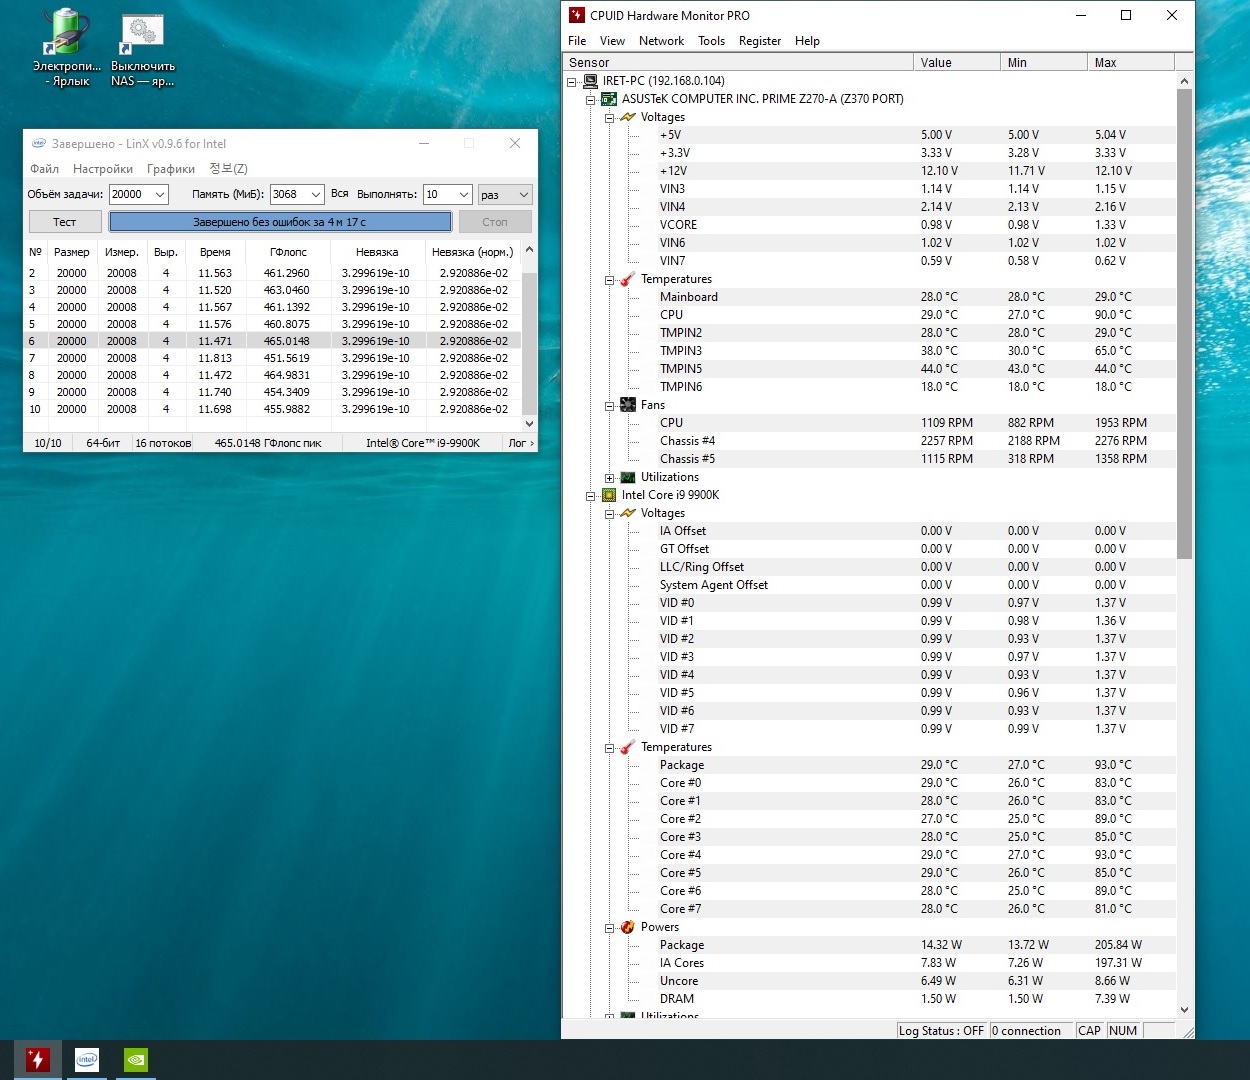Open the NVIDIA taskbar icon
Screen dimensions: 1250x1080
coord(136,1059)
